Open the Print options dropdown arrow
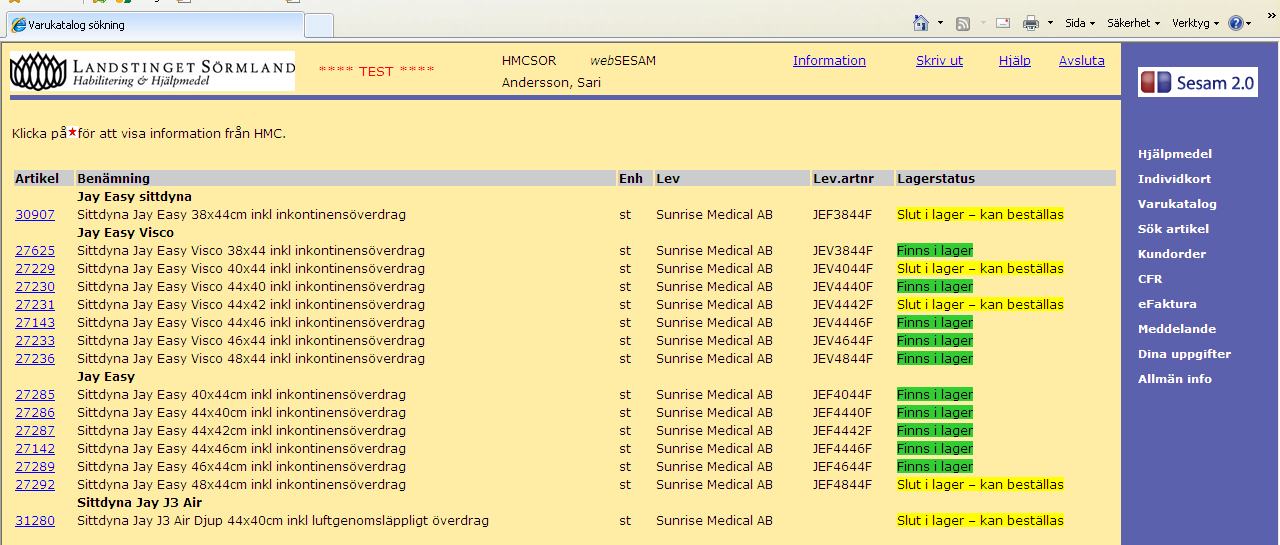Viewport: 1280px width, 545px height. point(1050,23)
